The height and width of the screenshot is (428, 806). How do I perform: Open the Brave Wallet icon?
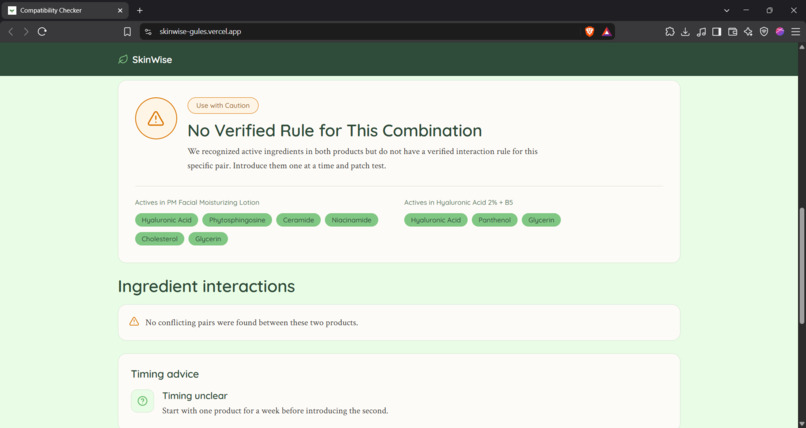[x=732, y=32]
